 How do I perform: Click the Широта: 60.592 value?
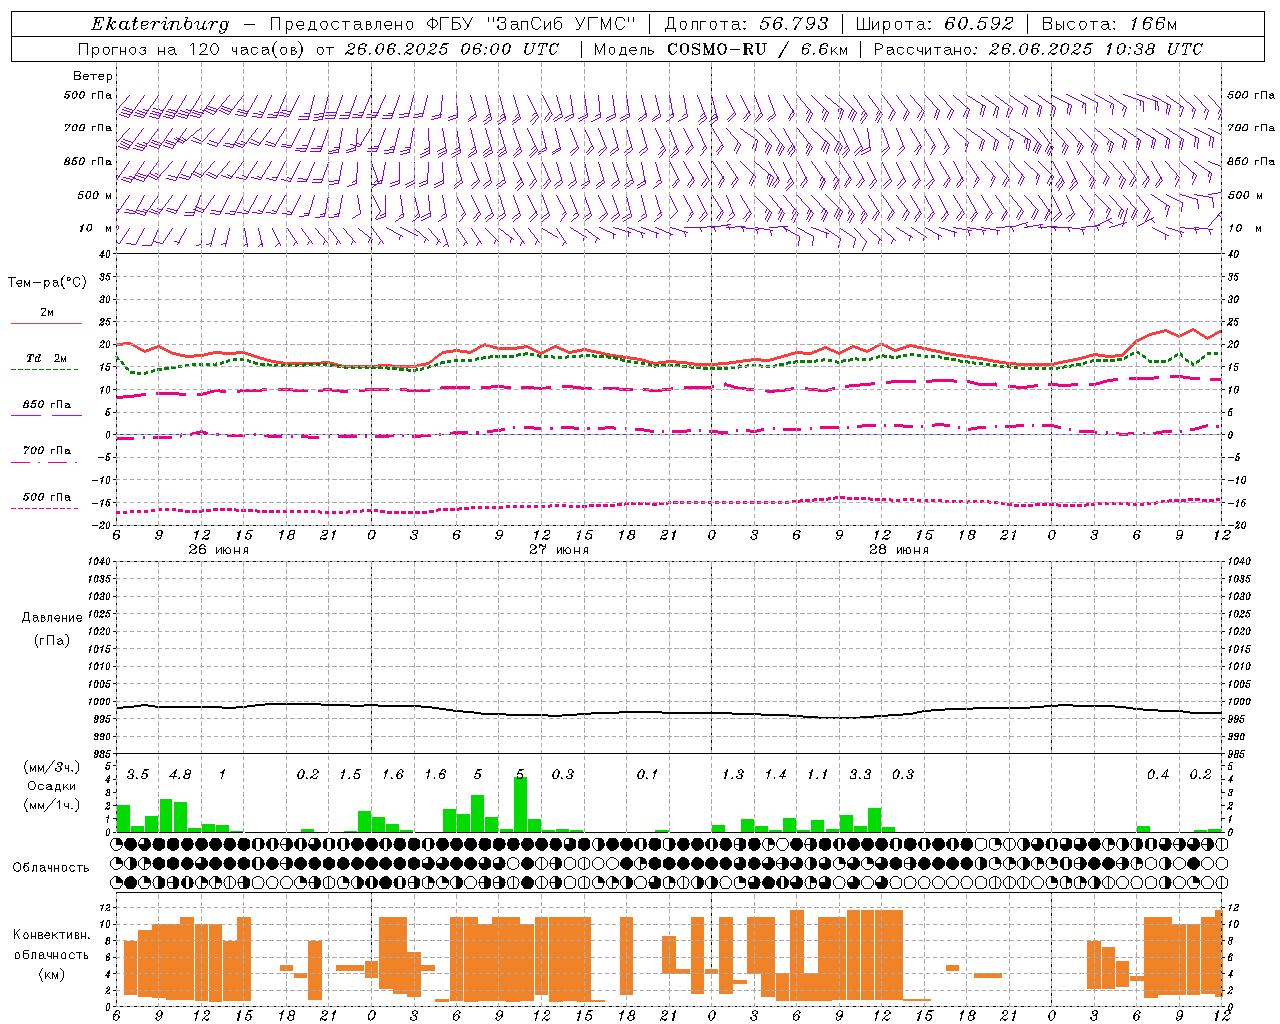[x=934, y=24]
